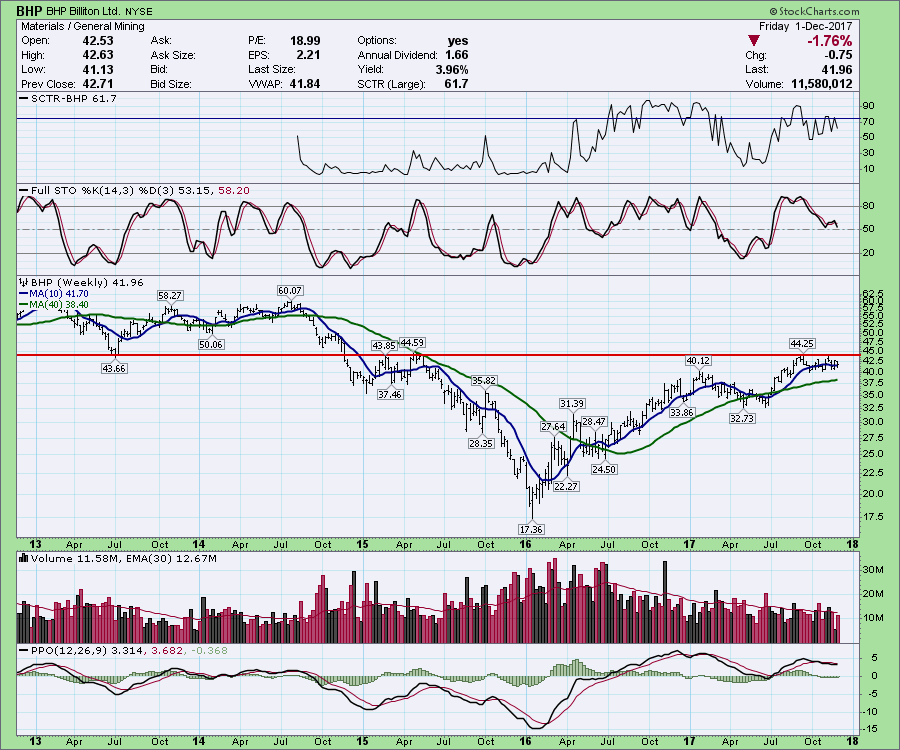Click the percent change -1.76%
Image resolution: width=900 pixels, height=750 pixels.
[x=829, y=41]
